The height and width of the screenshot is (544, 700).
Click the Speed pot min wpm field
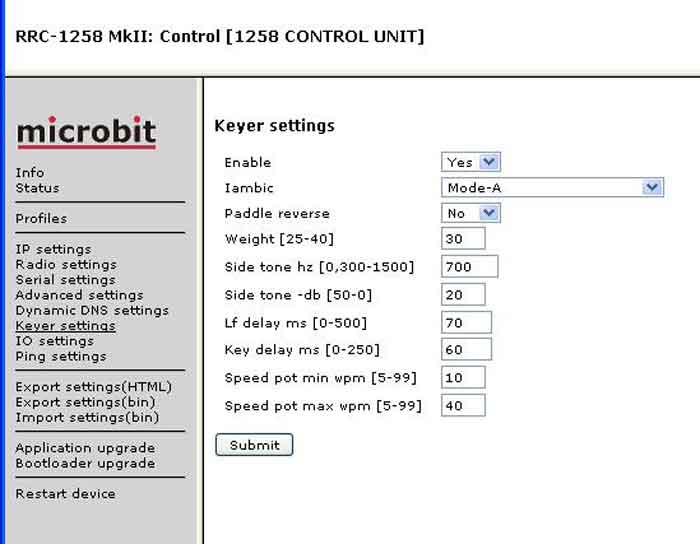[463, 378]
